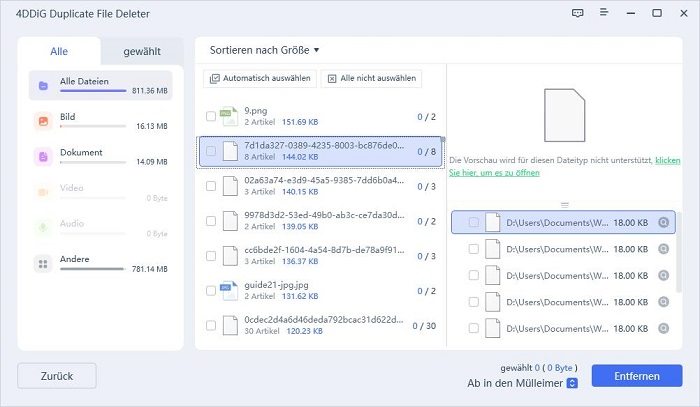
Task: Open the feedback chat icon in title bar
Action: point(577,13)
